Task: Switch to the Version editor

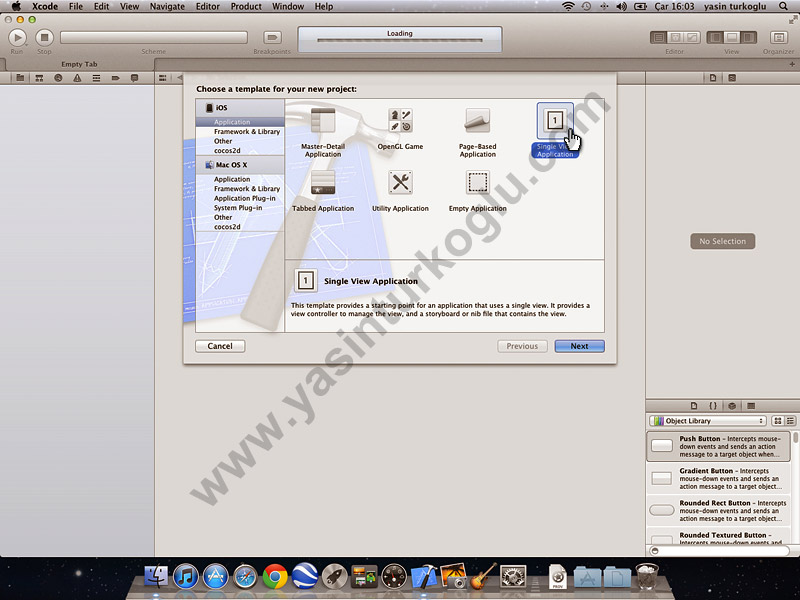Action: [x=692, y=37]
